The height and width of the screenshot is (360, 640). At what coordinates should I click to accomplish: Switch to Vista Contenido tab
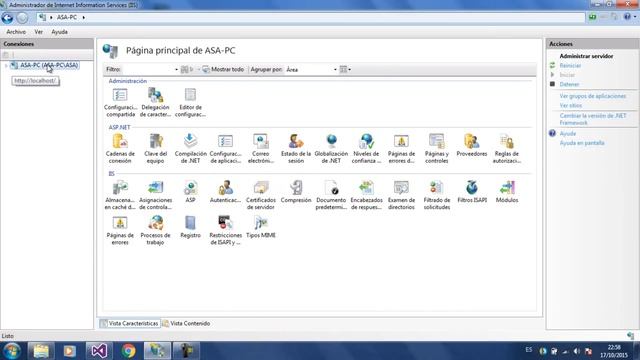pos(186,323)
